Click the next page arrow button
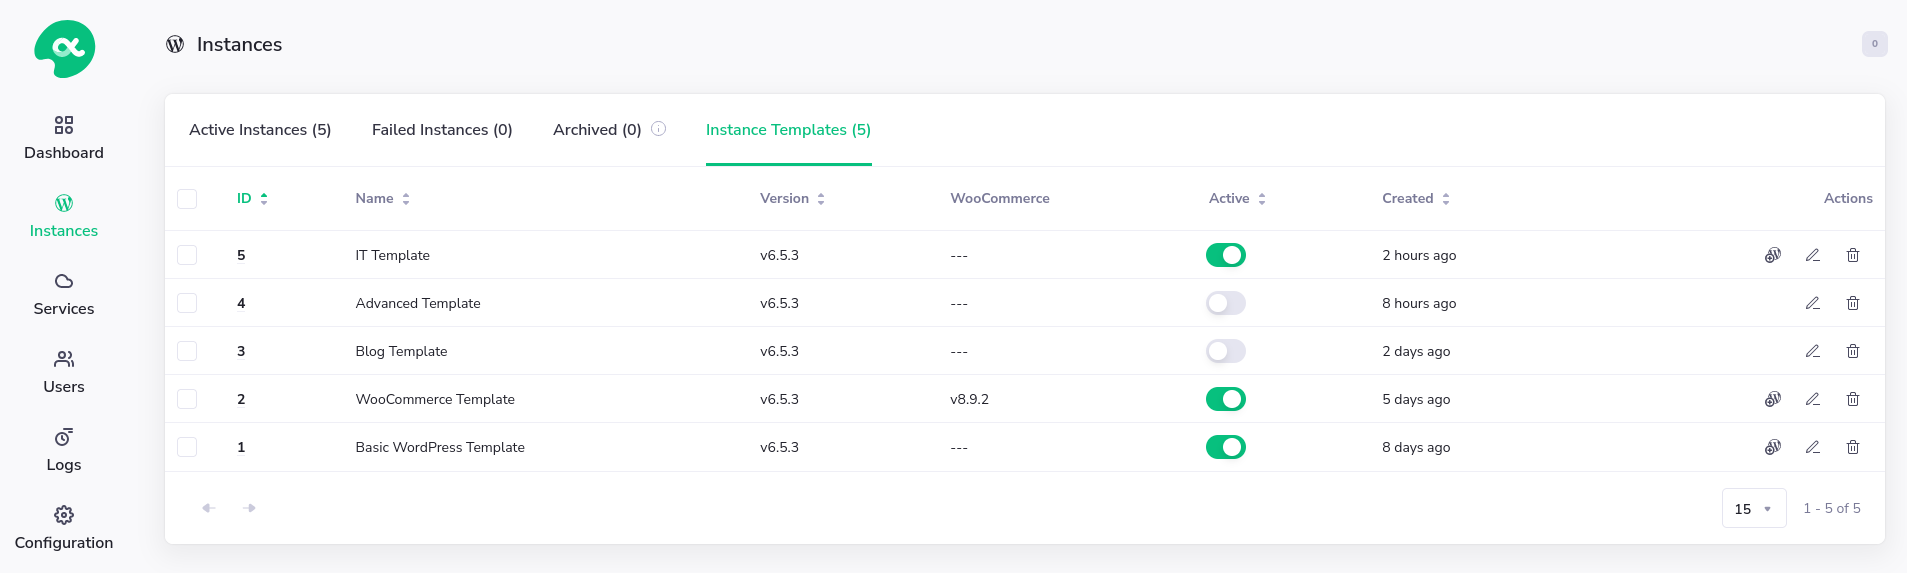The height and width of the screenshot is (573, 1907). point(249,508)
